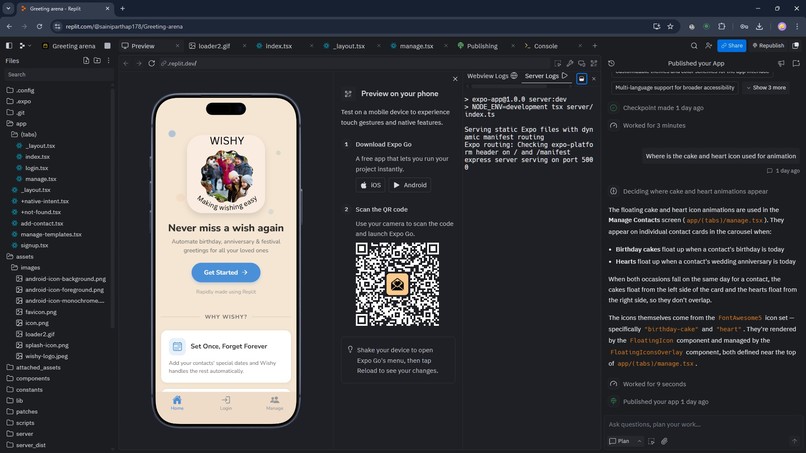The image size is (806, 453).
Task: Open the Files panel three-dot menu
Action: [108, 61]
